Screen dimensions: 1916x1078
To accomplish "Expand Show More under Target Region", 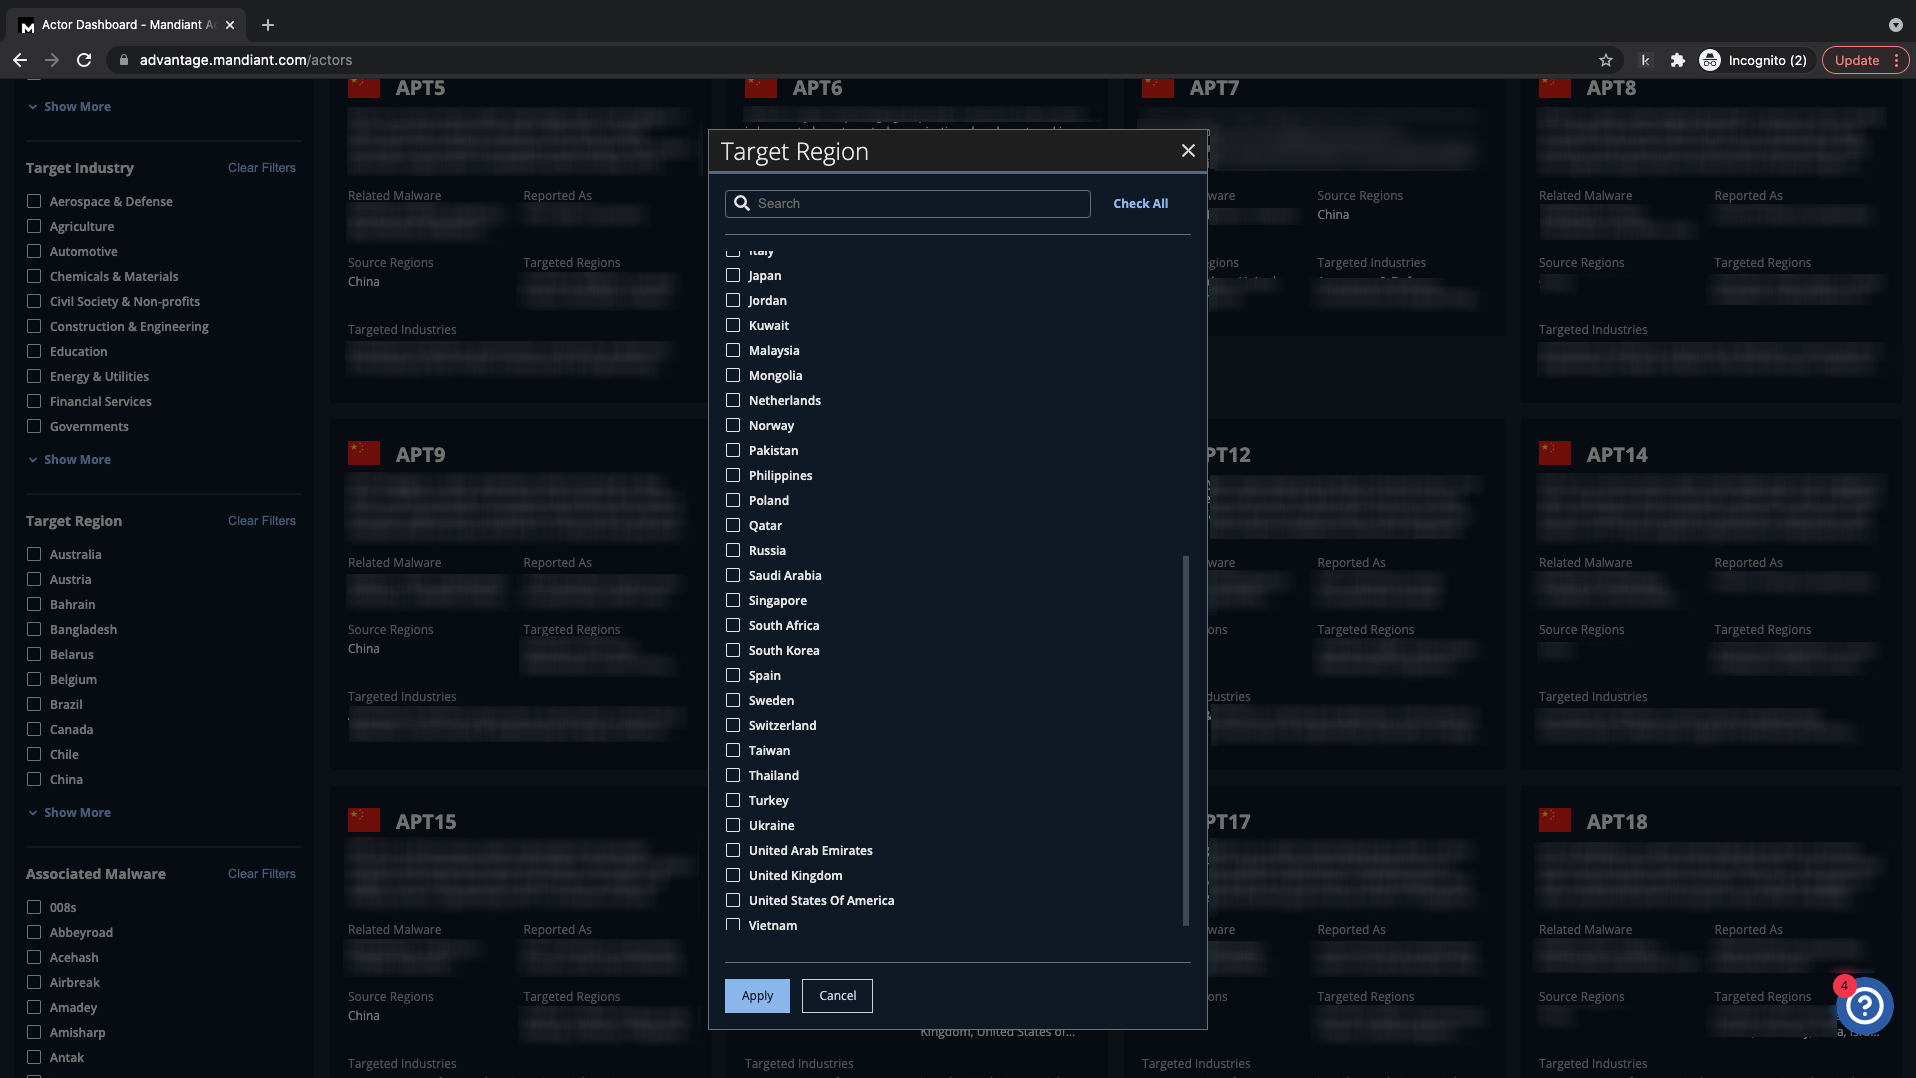I will click(76, 812).
